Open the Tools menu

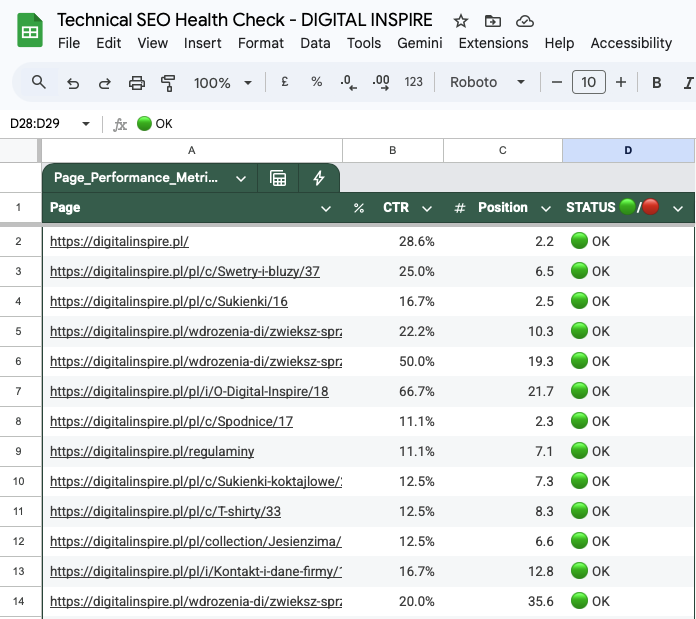coord(364,43)
